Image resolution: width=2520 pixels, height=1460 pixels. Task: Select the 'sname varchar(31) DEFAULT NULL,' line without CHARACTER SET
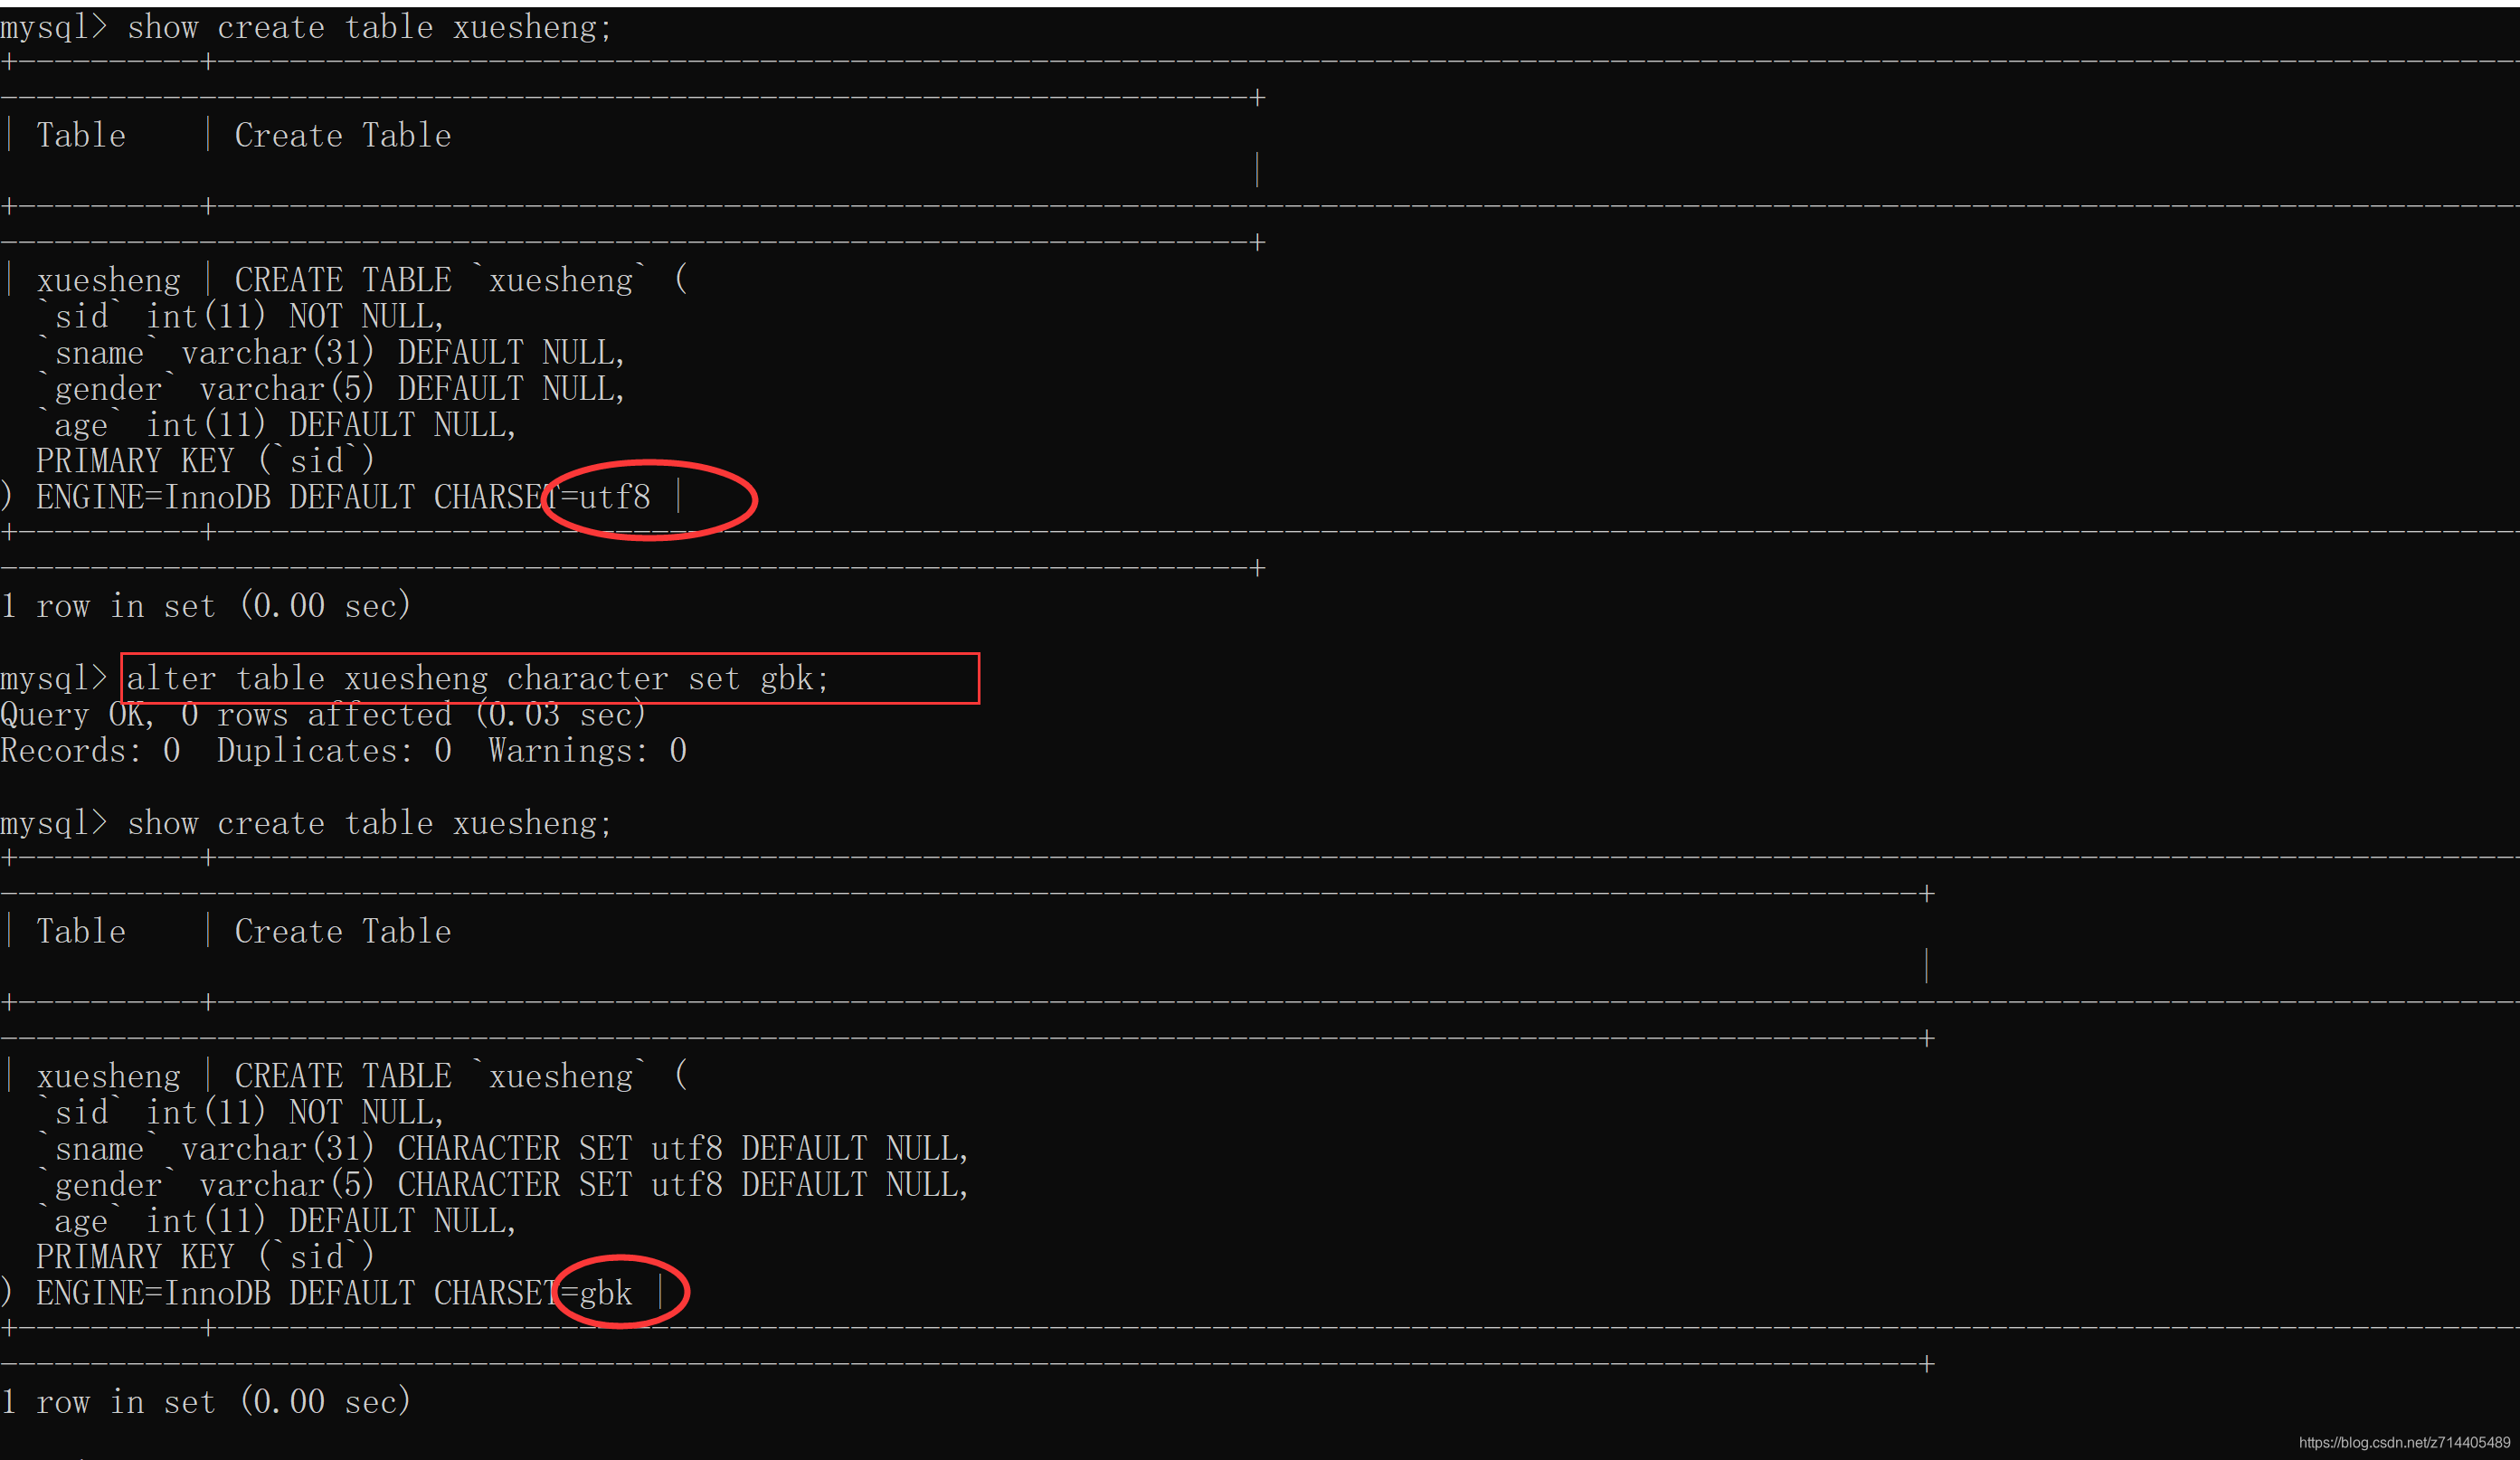coord(331,352)
